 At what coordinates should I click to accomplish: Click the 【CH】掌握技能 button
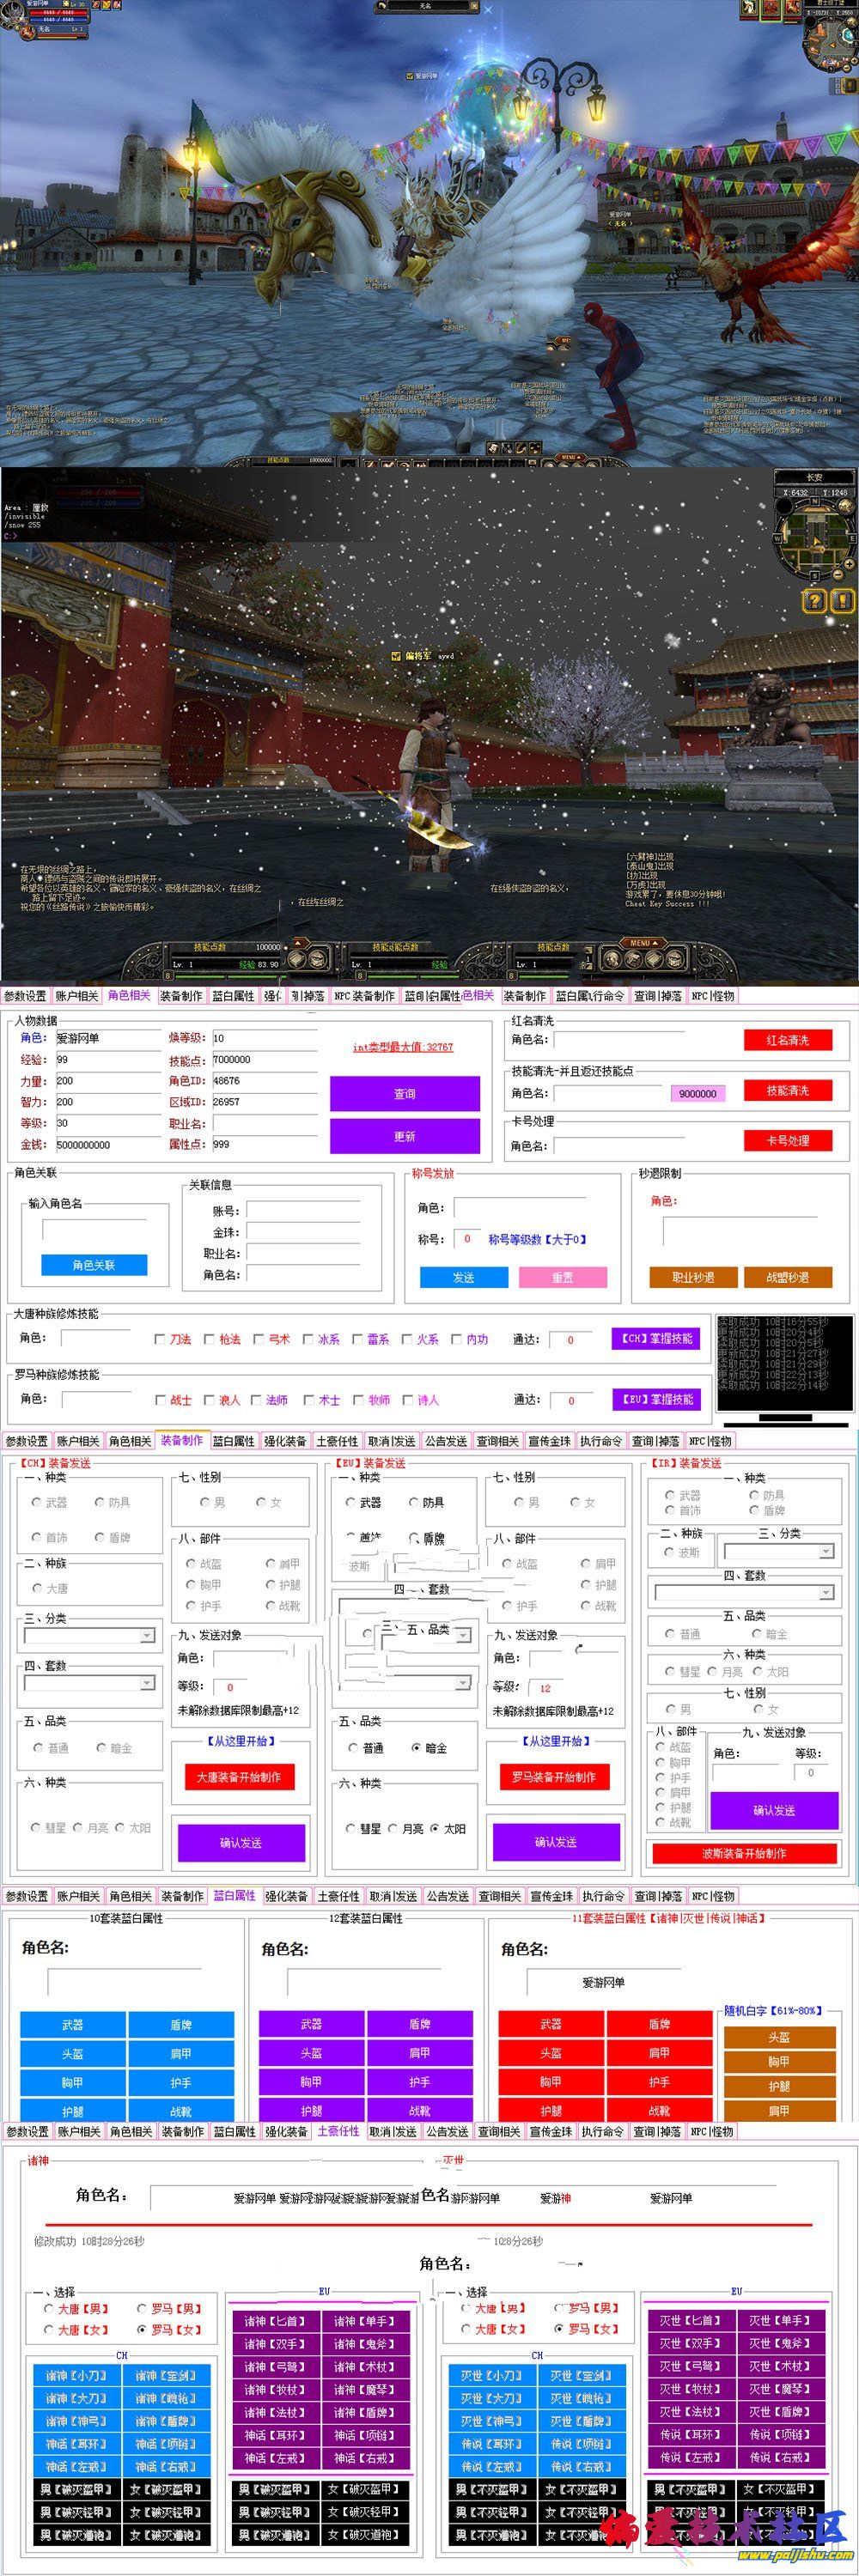656,1338
